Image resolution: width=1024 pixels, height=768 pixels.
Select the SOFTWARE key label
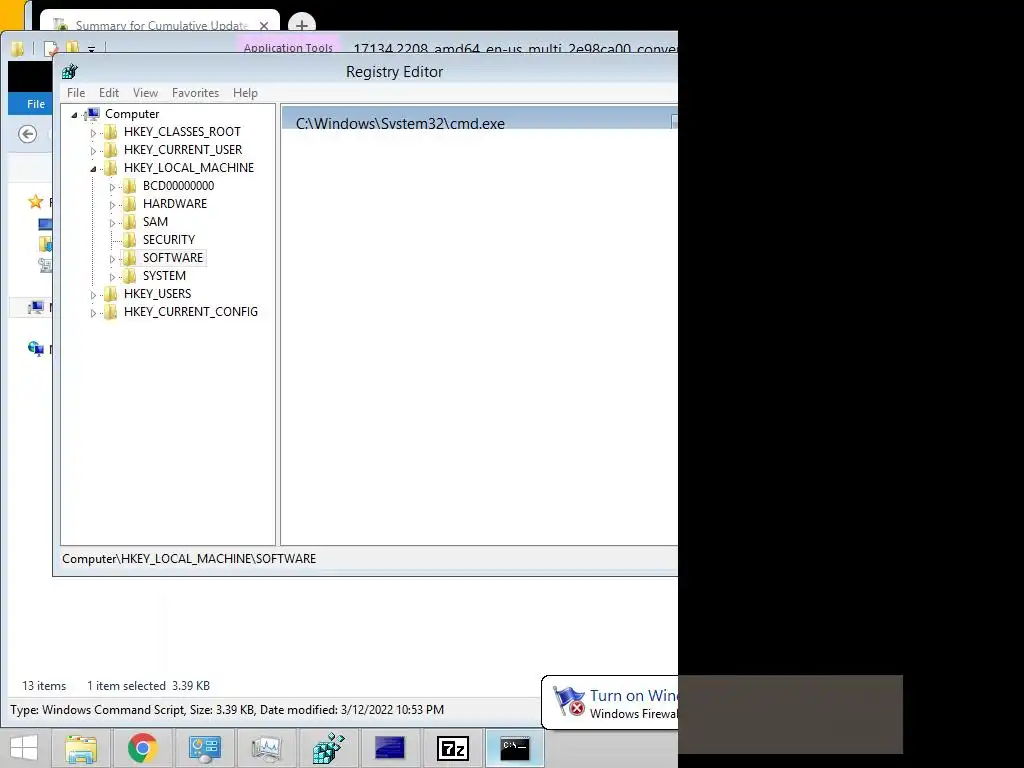coord(173,258)
